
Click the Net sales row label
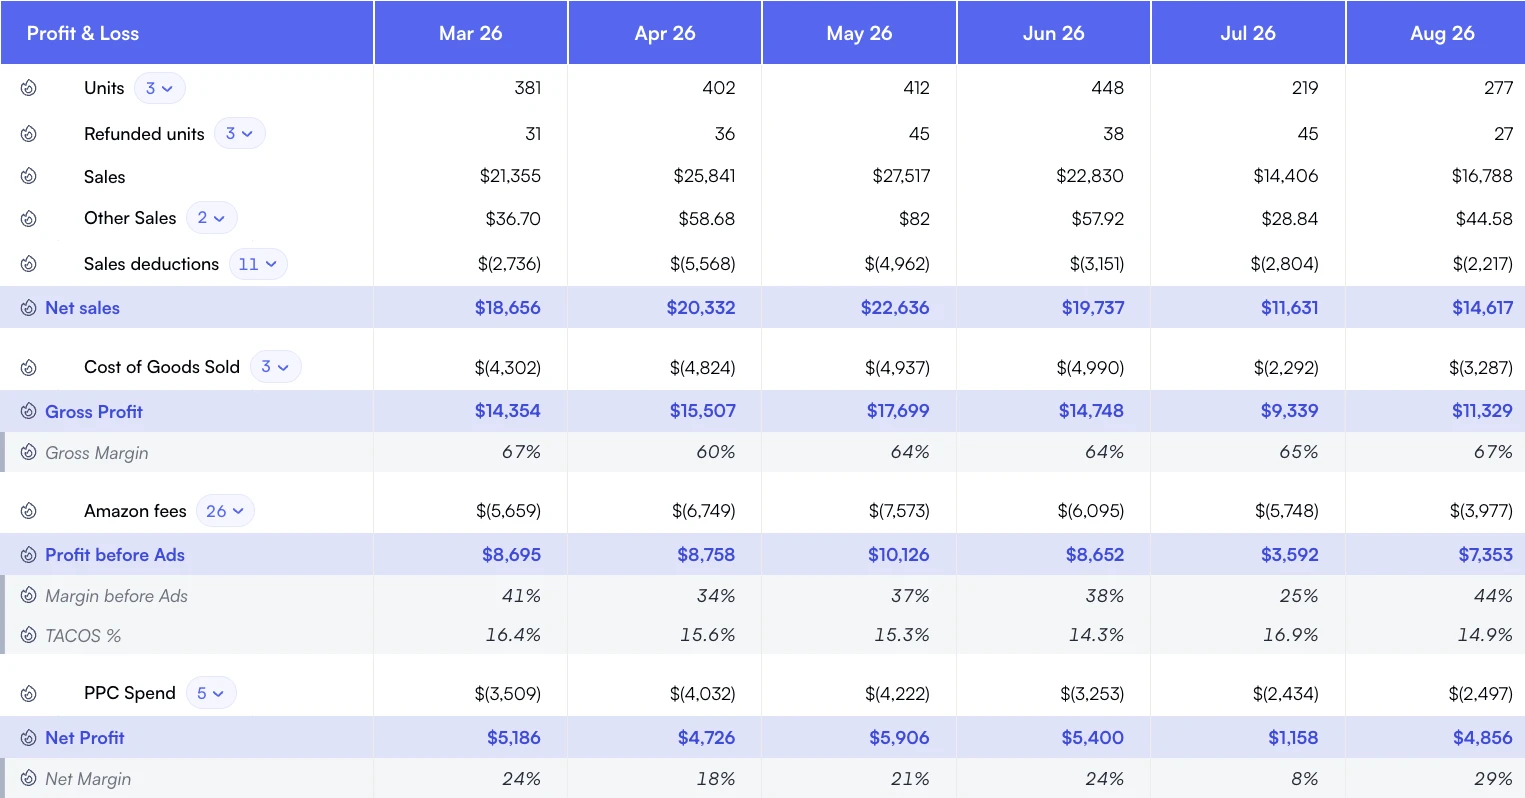pos(82,308)
